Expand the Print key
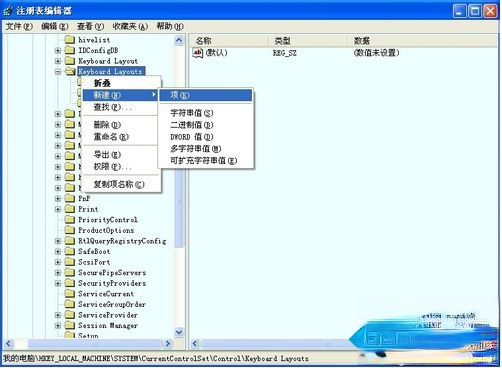The width and height of the screenshot is (502, 368). pos(58,209)
